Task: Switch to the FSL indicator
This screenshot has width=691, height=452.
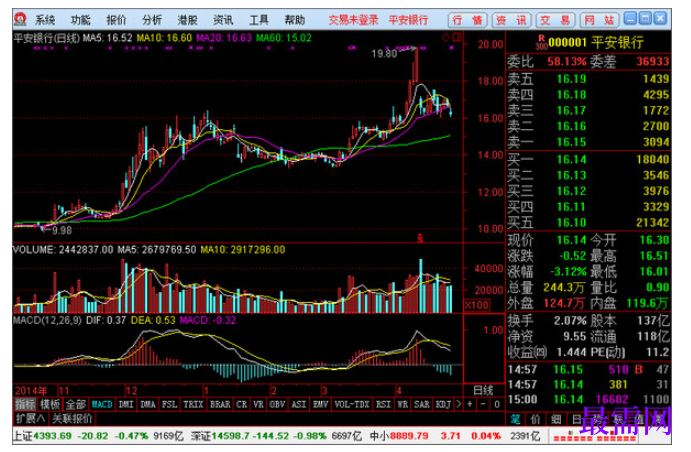Action: pyautogui.click(x=169, y=404)
